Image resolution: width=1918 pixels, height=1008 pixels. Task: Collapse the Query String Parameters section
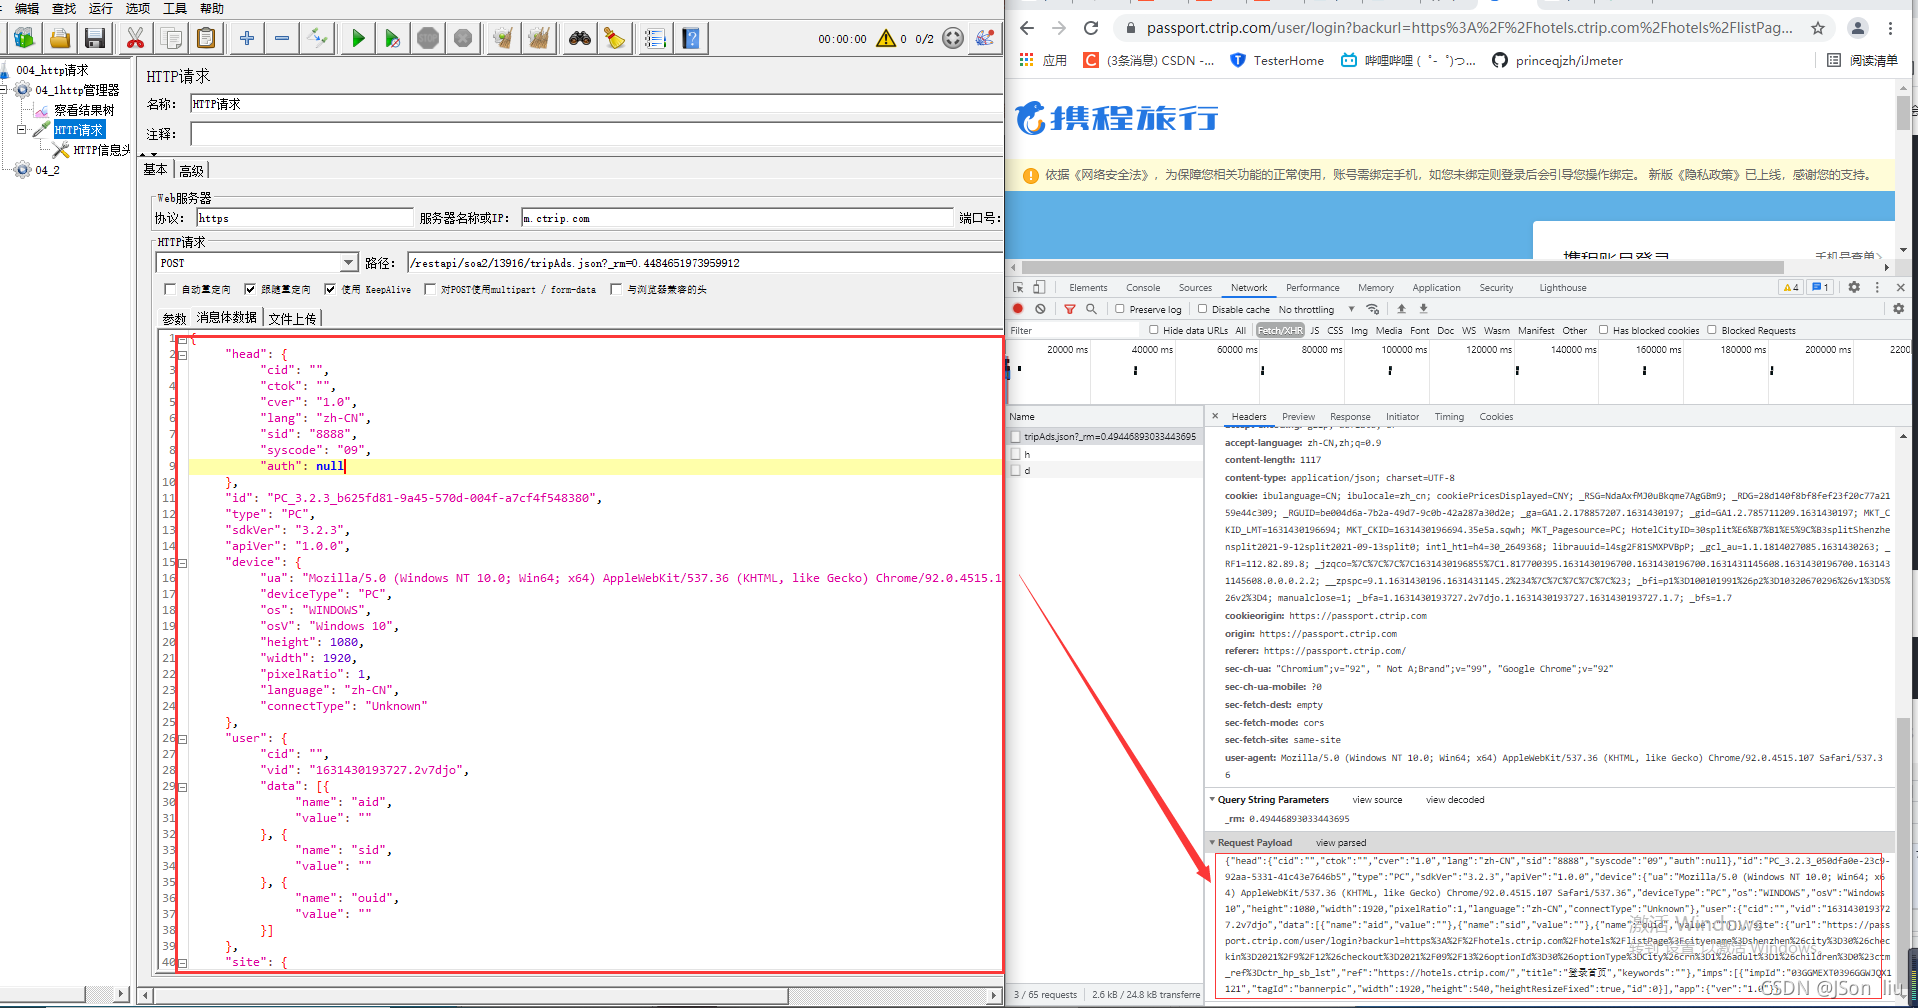1212,800
